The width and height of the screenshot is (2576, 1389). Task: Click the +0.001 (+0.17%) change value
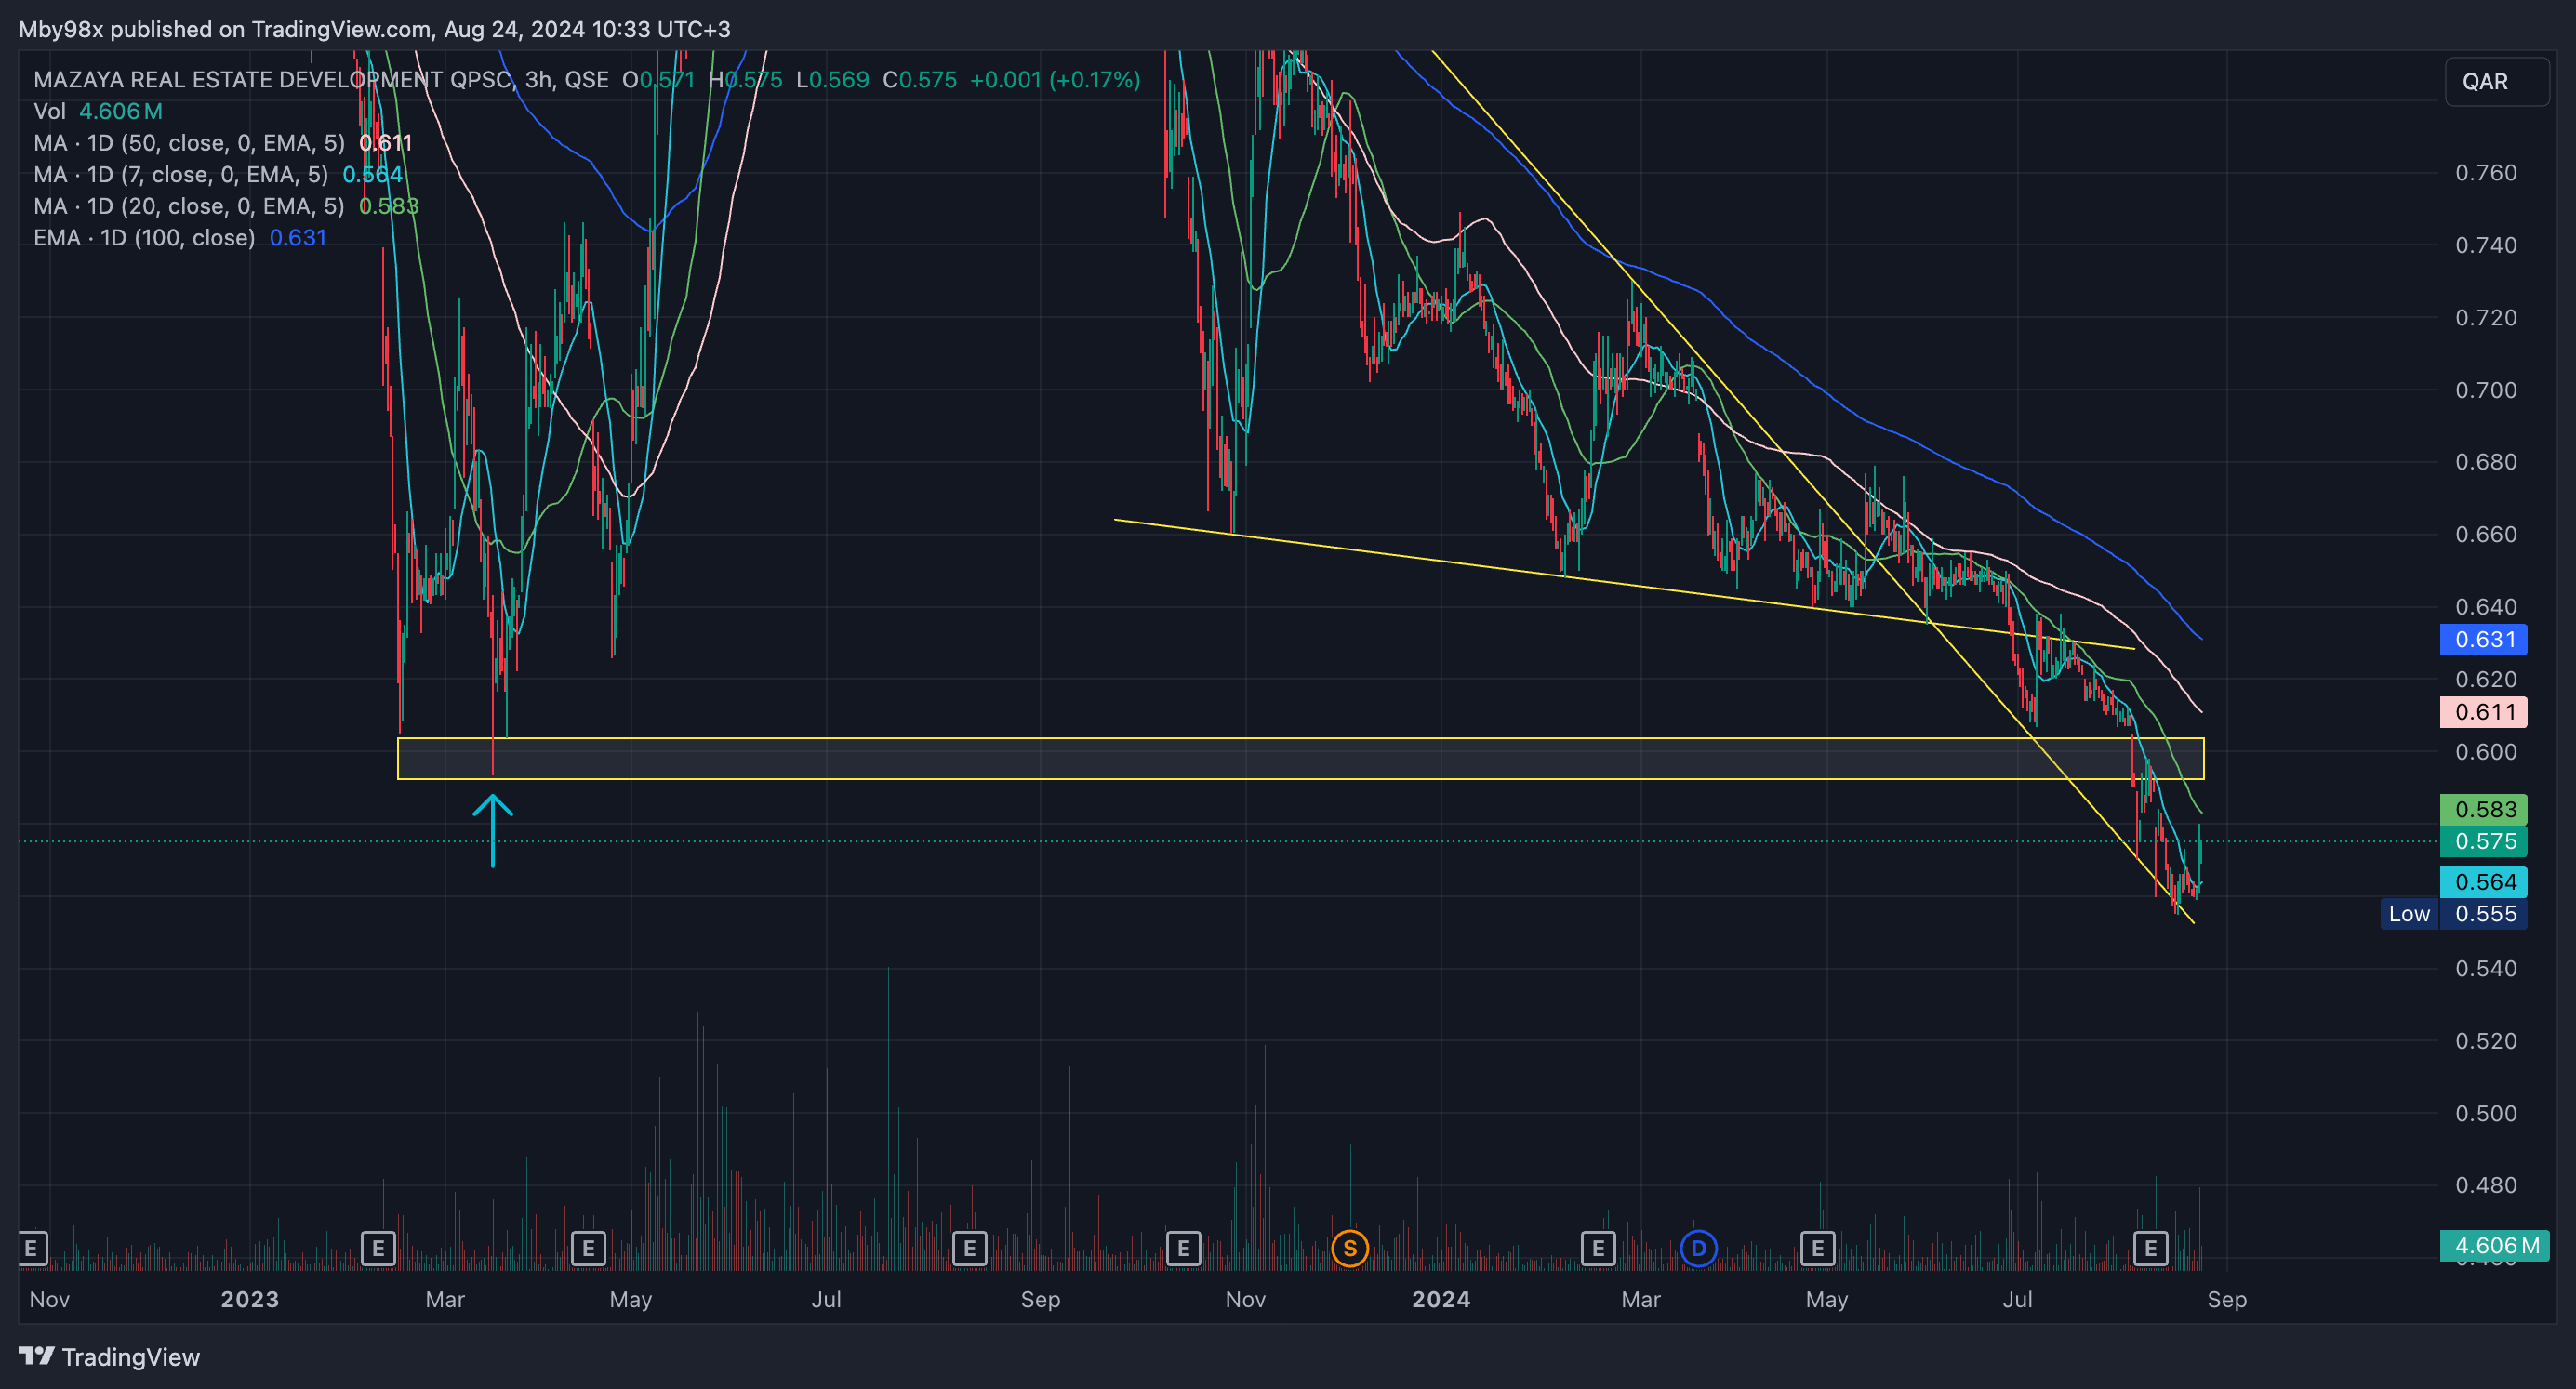(1055, 80)
